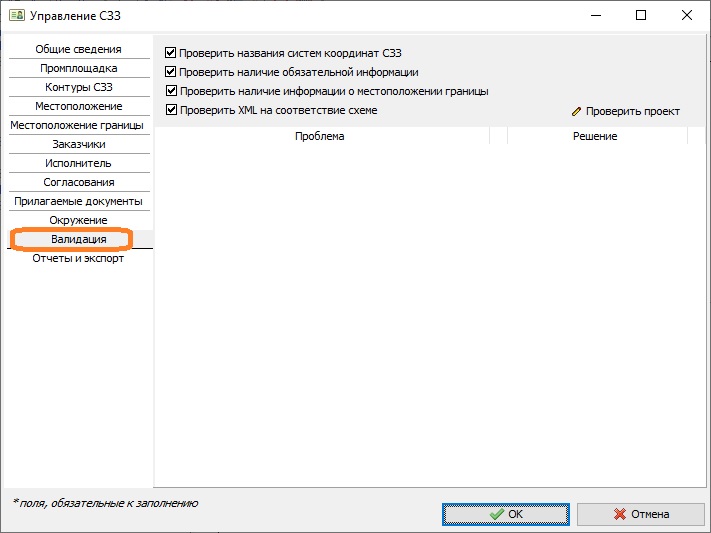Click the app icon in title bar
The height and width of the screenshot is (533, 711).
click(x=16, y=15)
